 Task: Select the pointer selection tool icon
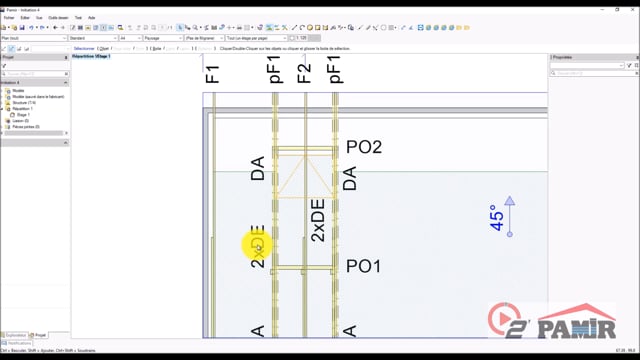point(180,28)
